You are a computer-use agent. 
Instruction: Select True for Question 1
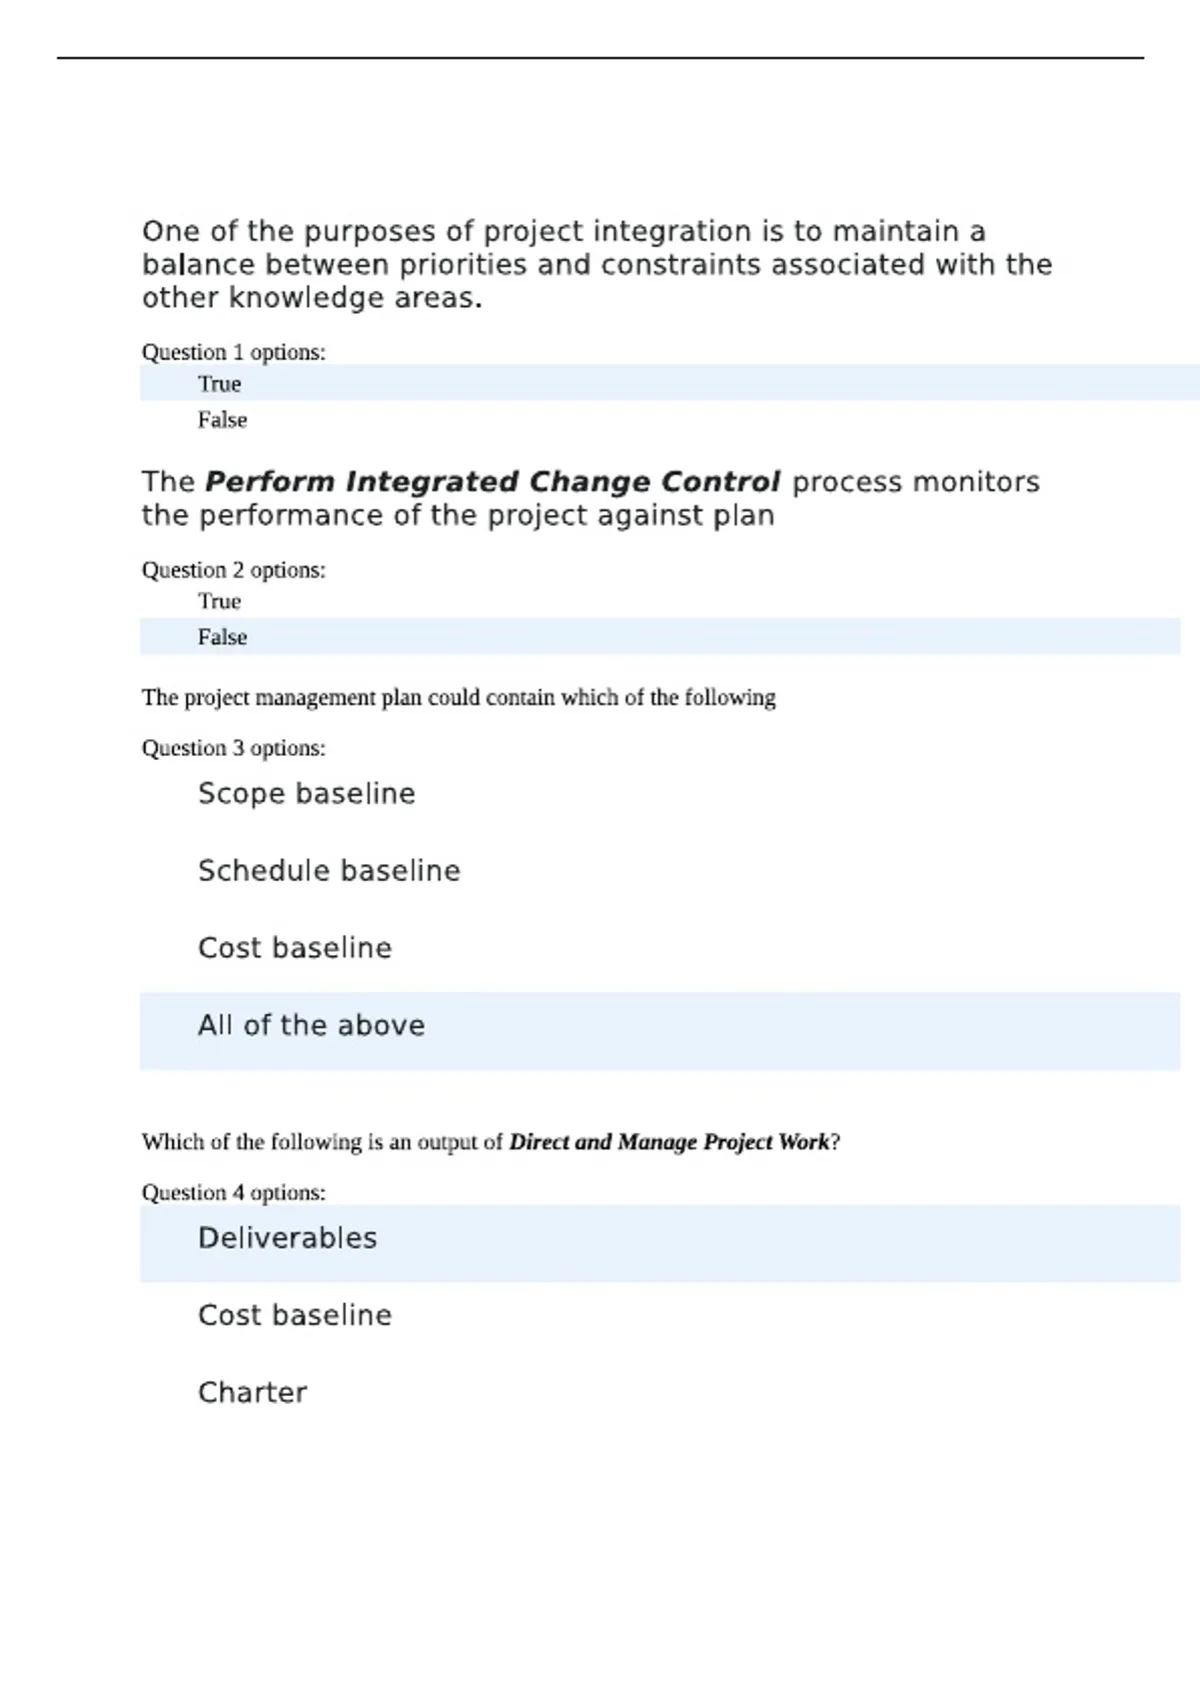tap(669, 383)
